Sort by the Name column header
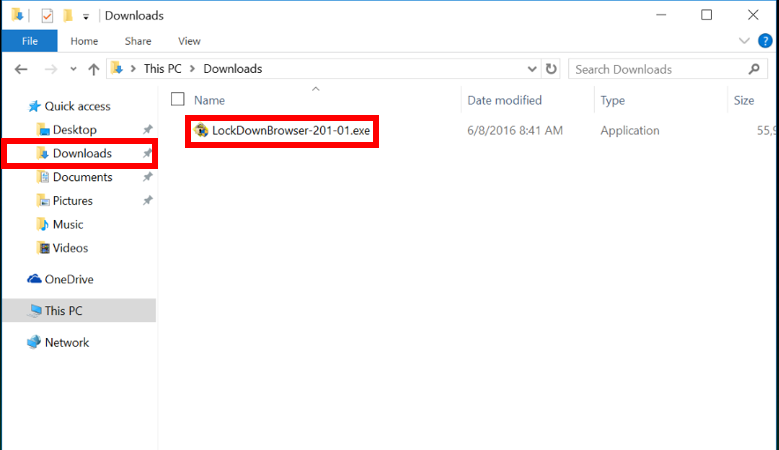 209,100
